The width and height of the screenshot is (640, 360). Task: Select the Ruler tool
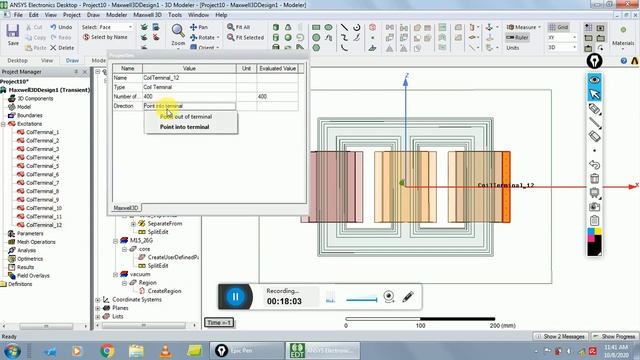pos(517,37)
